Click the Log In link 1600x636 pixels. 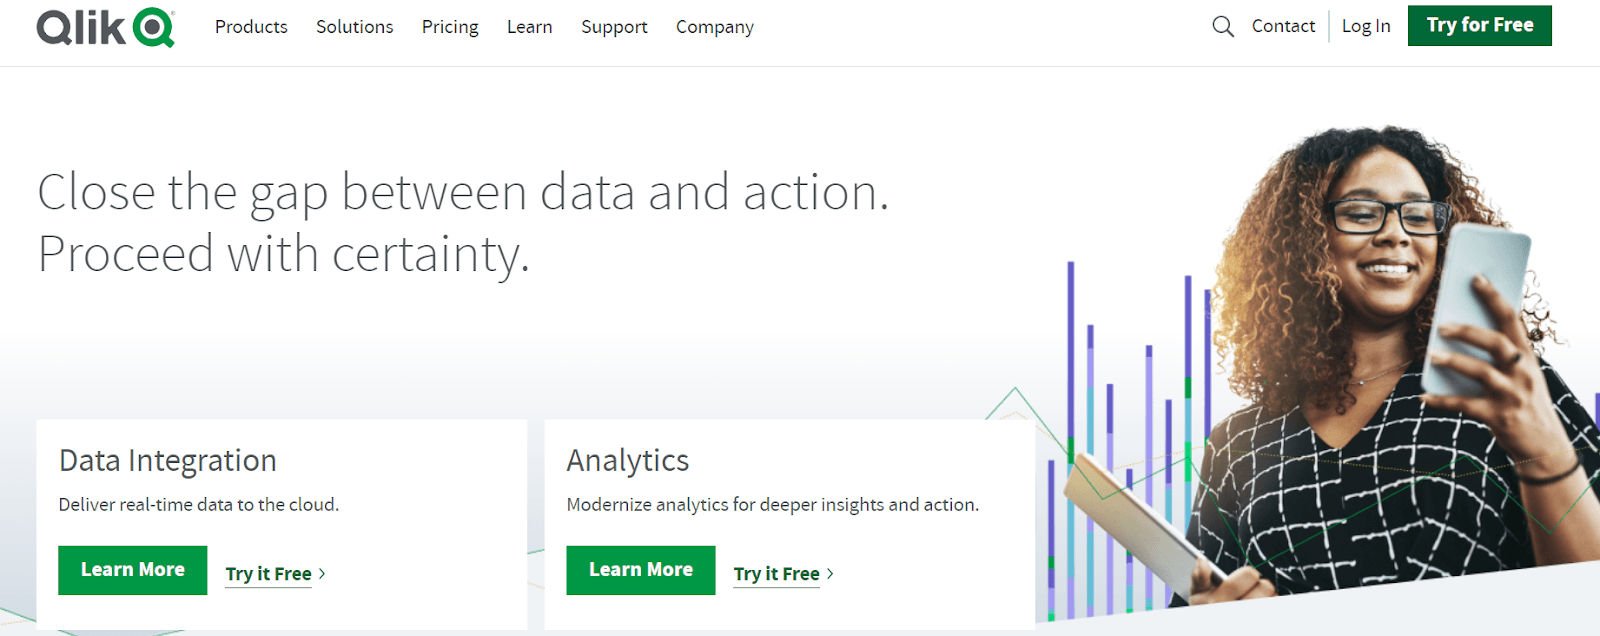tap(1366, 27)
